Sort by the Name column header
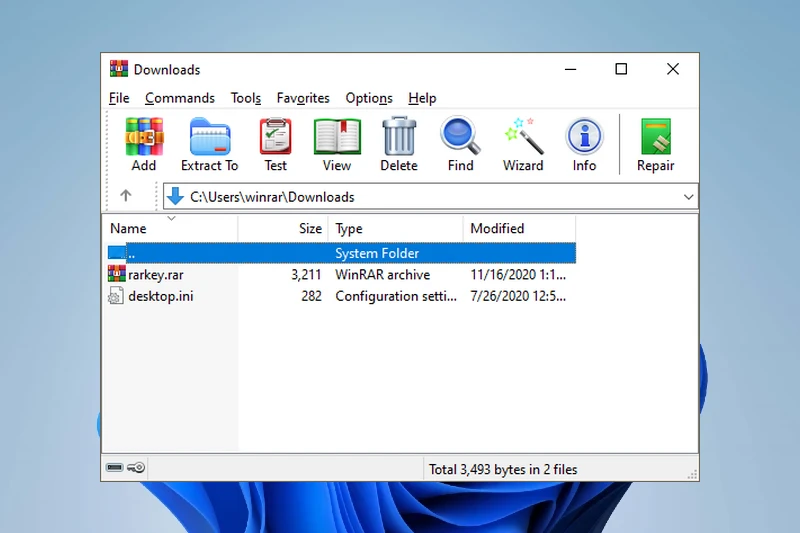 click(x=170, y=228)
